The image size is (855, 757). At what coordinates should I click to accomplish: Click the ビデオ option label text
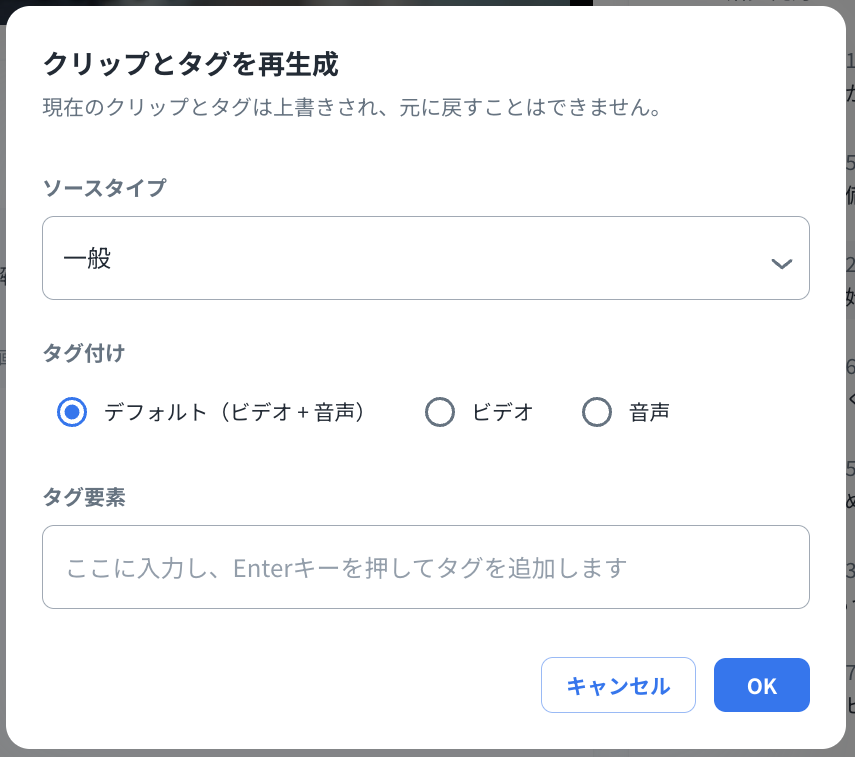(x=502, y=412)
